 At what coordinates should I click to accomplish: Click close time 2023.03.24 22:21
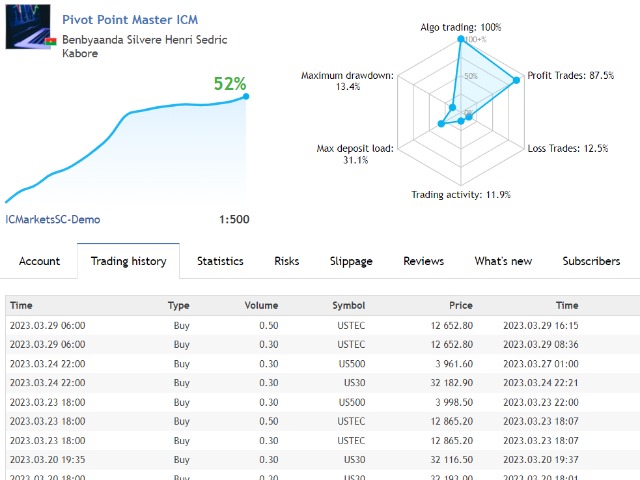point(540,383)
